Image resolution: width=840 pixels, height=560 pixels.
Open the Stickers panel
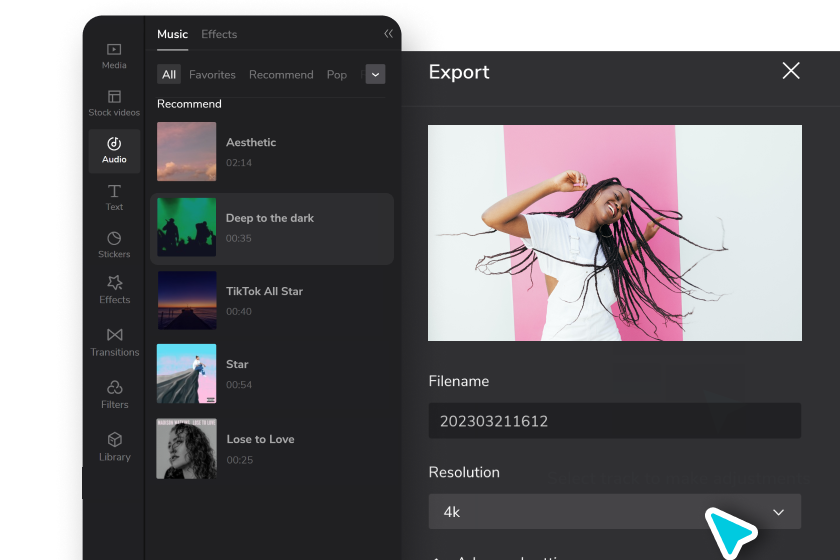pos(114,244)
